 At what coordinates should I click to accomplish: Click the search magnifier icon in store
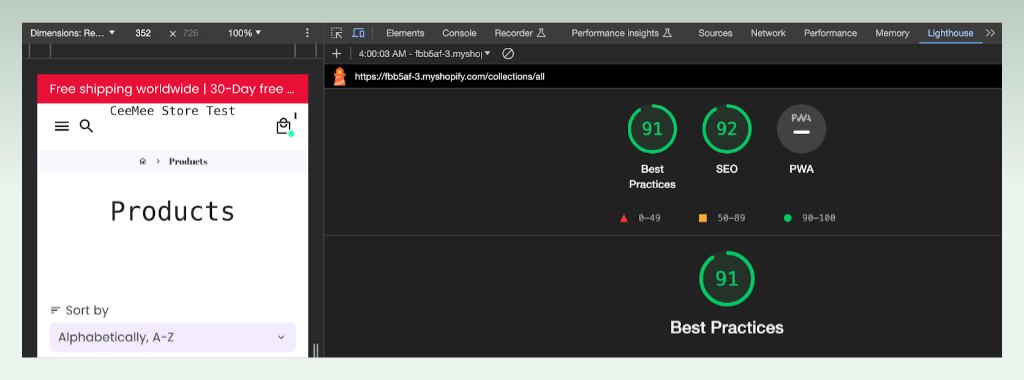click(x=86, y=126)
